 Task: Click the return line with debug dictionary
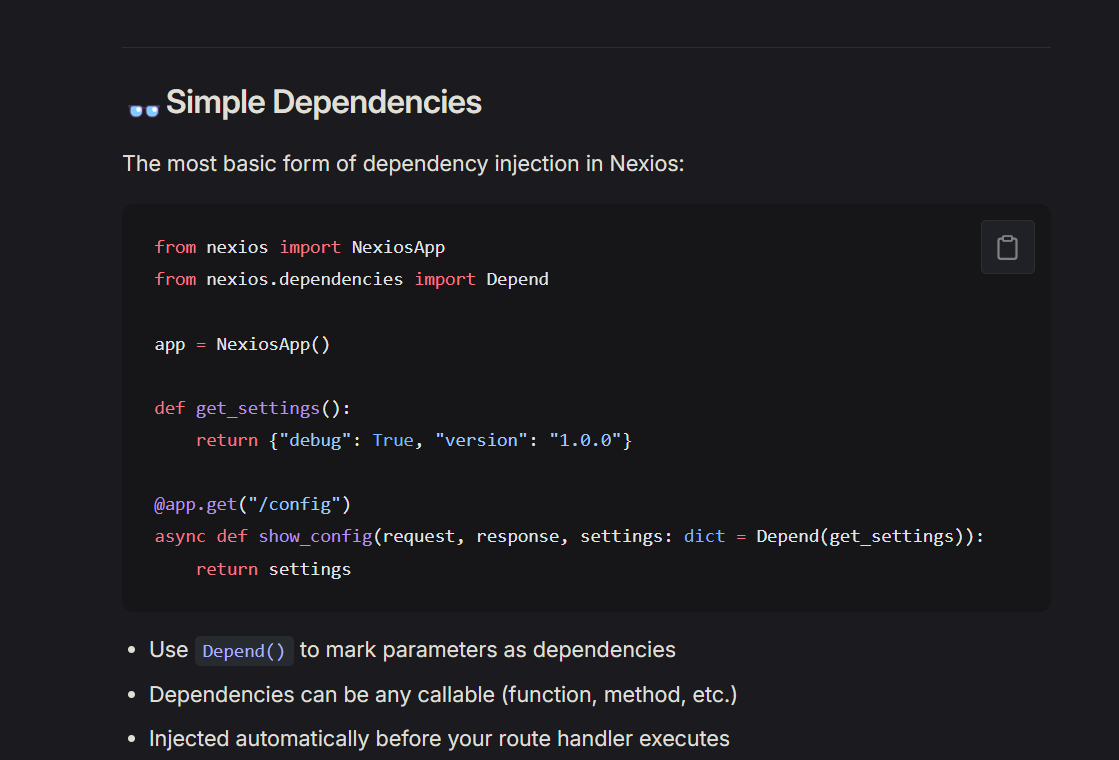point(414,440)
